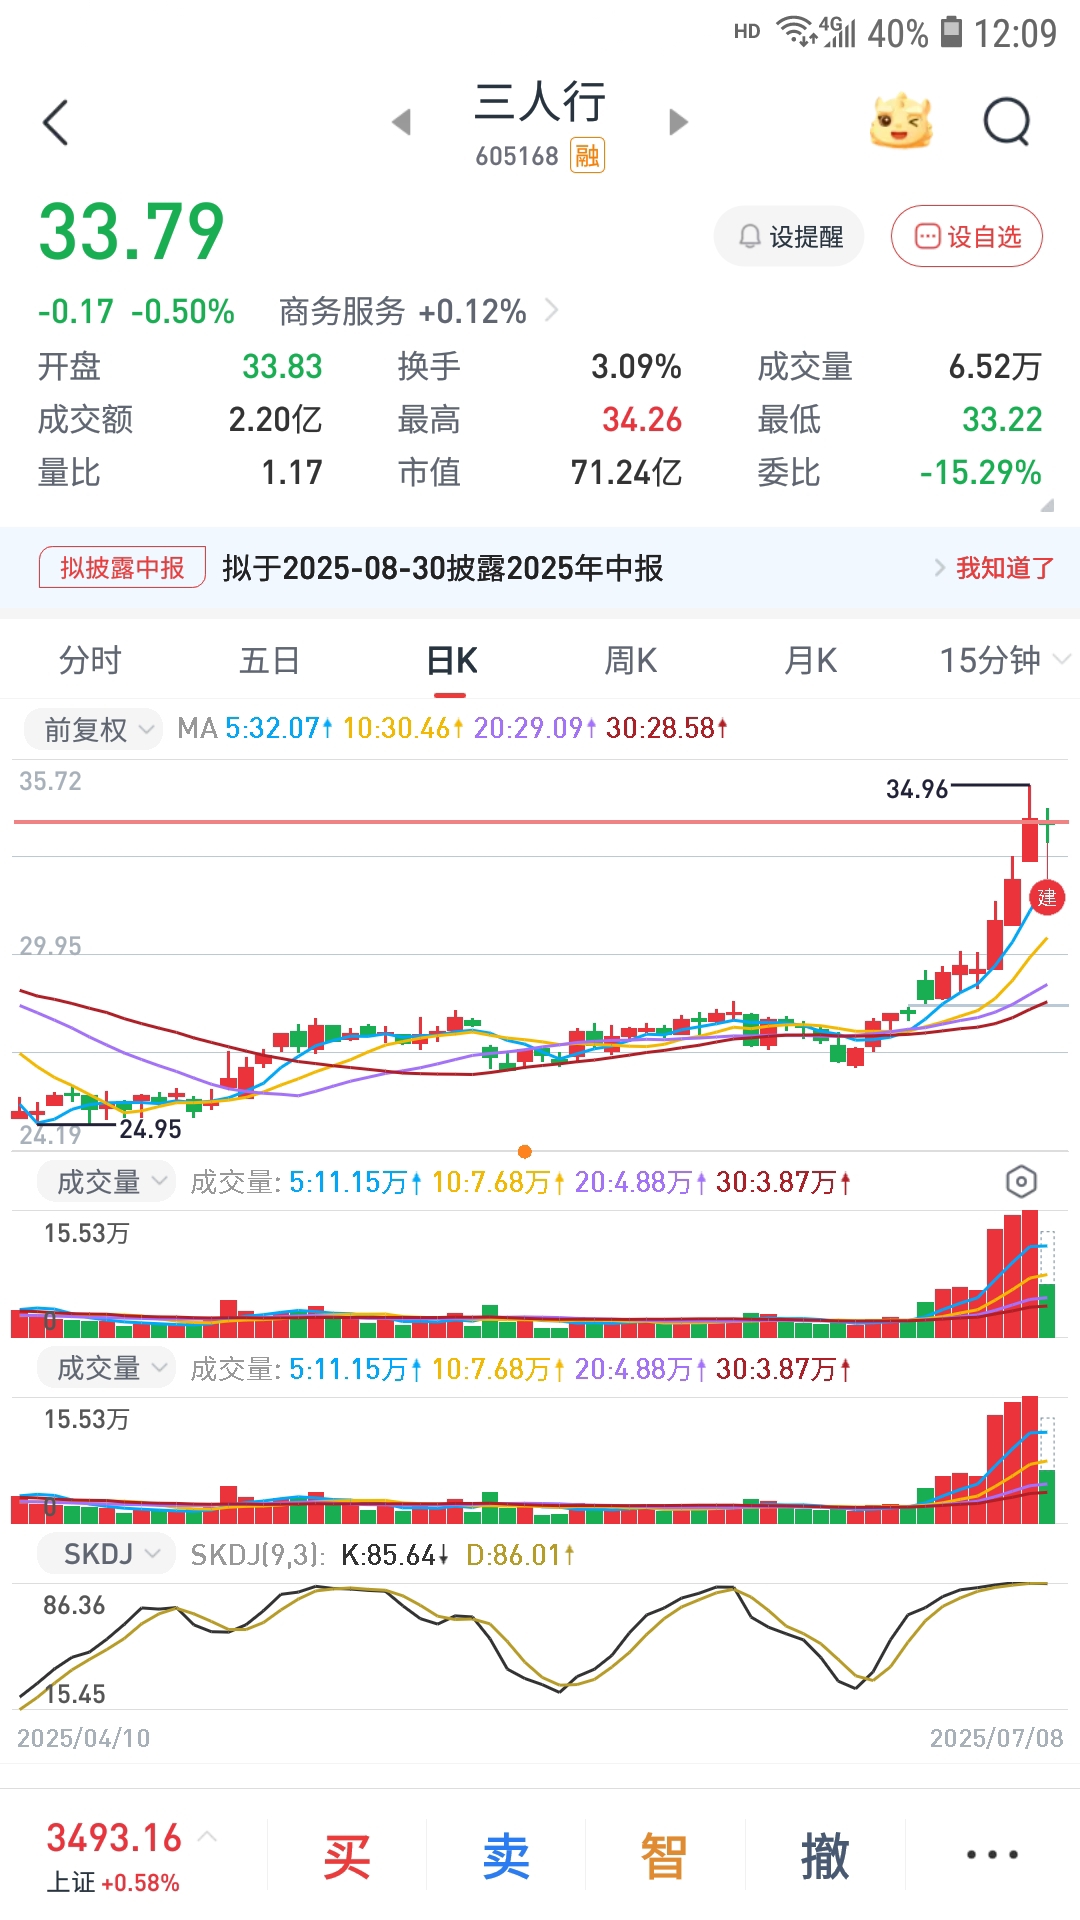Open indicator settings hexagon icon

coord(1021,1182)
